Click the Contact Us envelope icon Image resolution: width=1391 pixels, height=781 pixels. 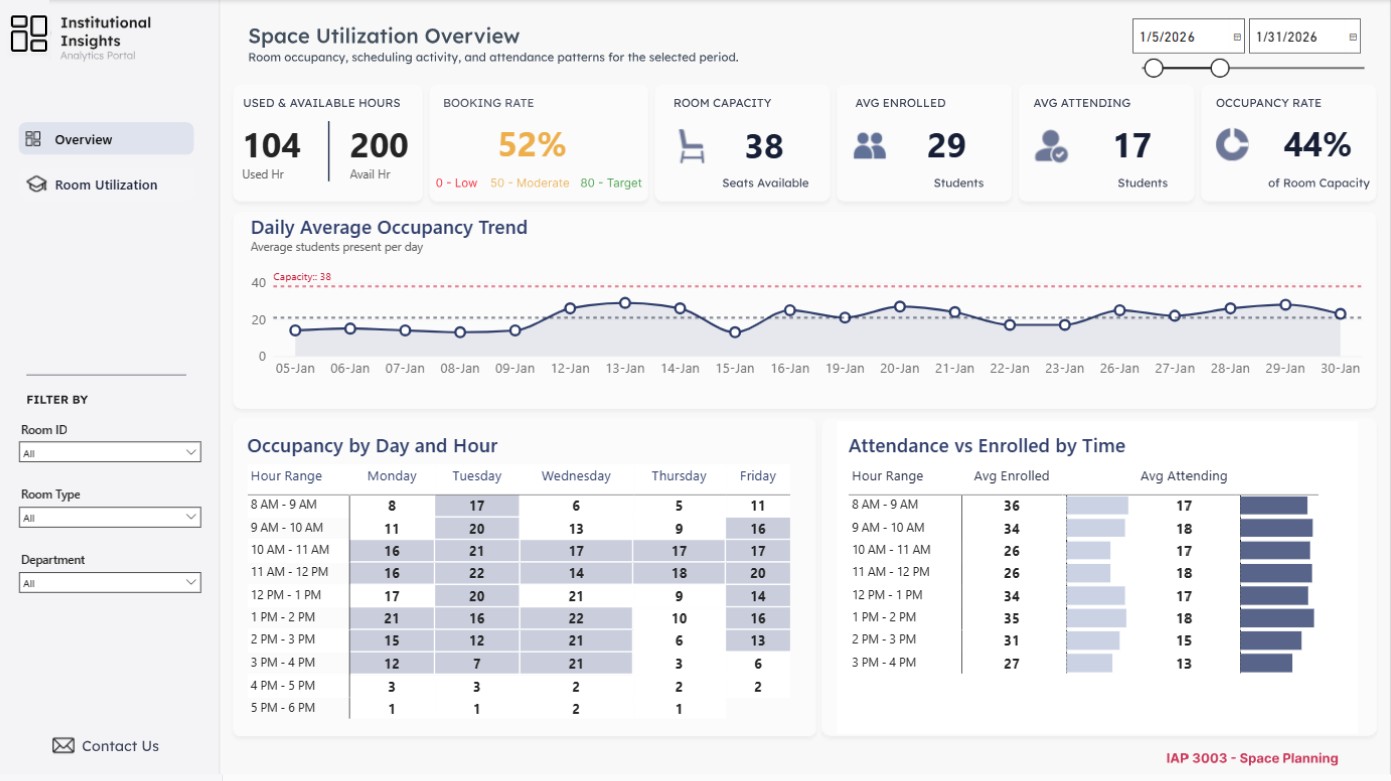[x=63, y=746]
